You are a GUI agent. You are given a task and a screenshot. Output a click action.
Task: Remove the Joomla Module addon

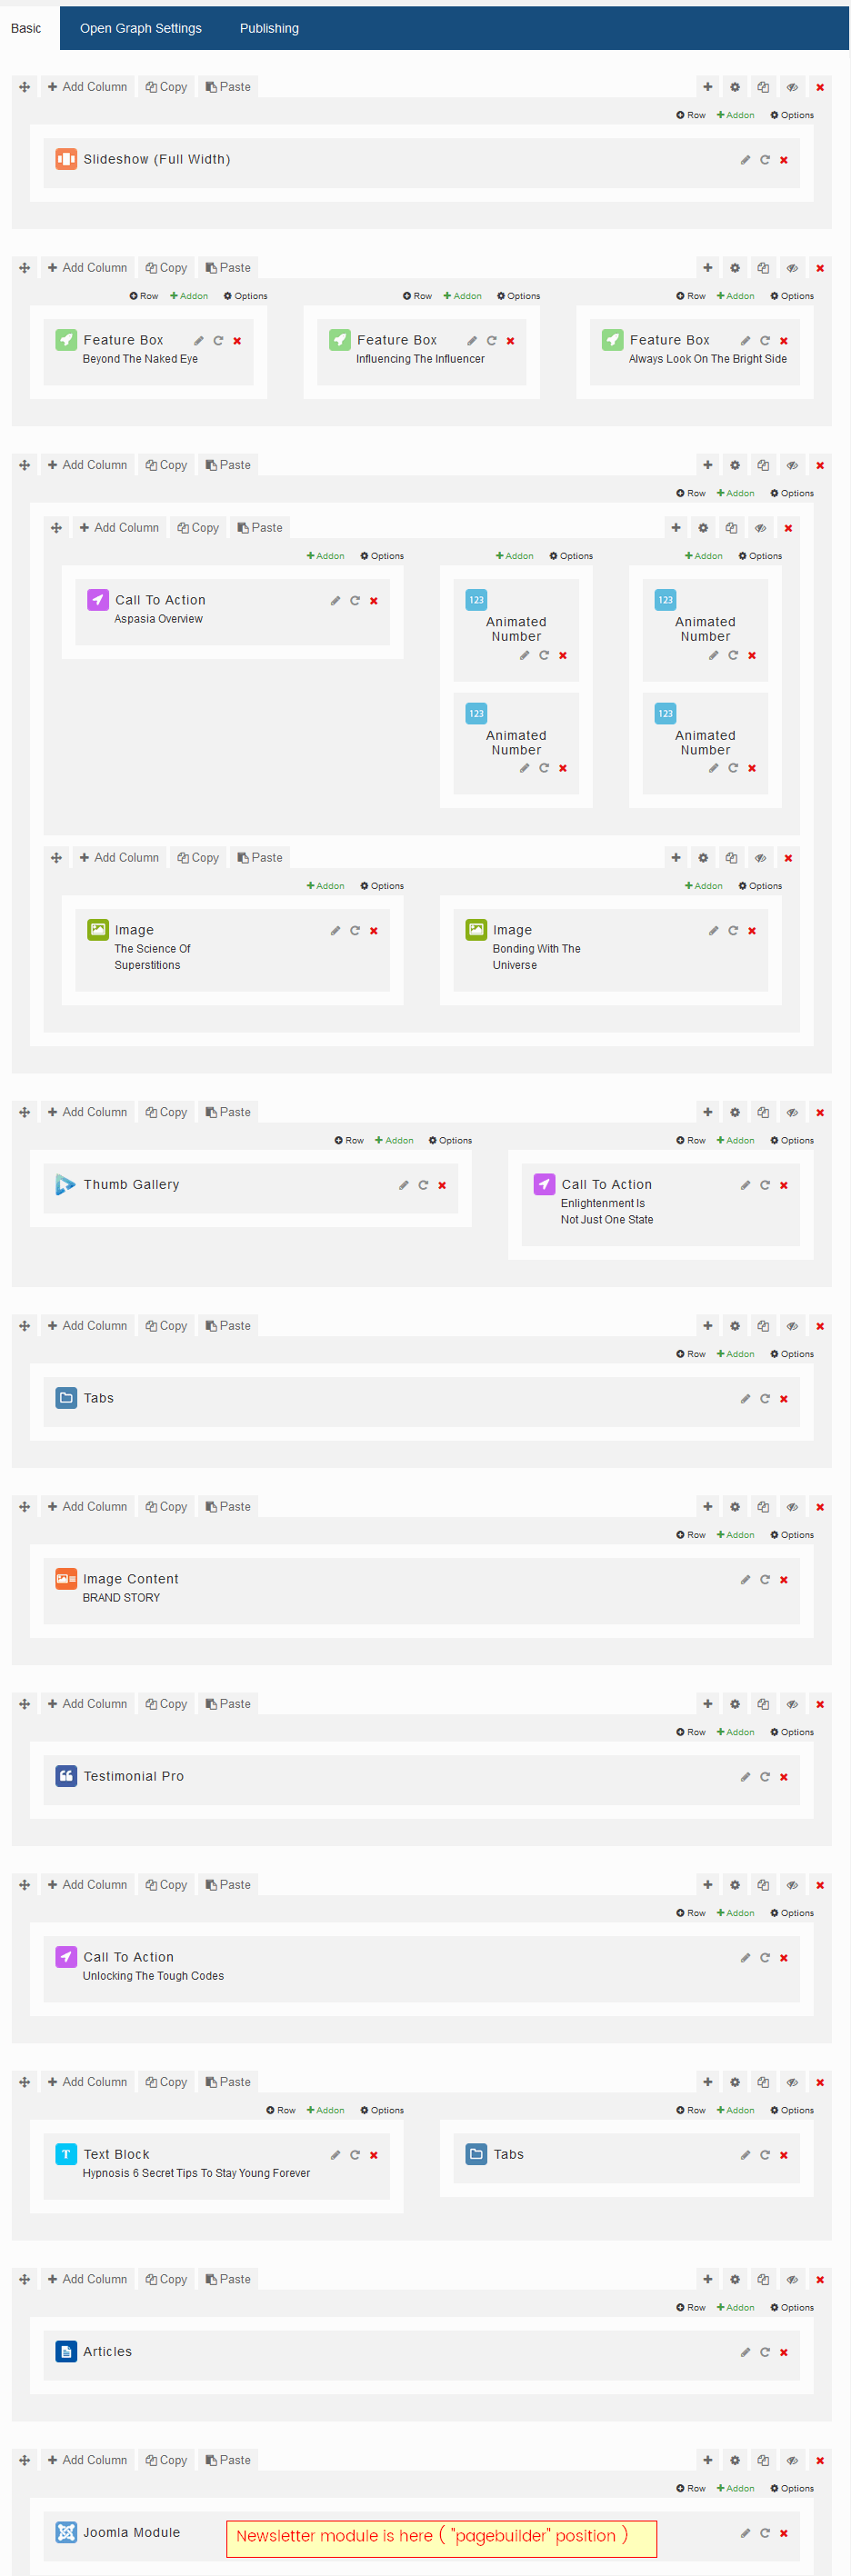784,2533
